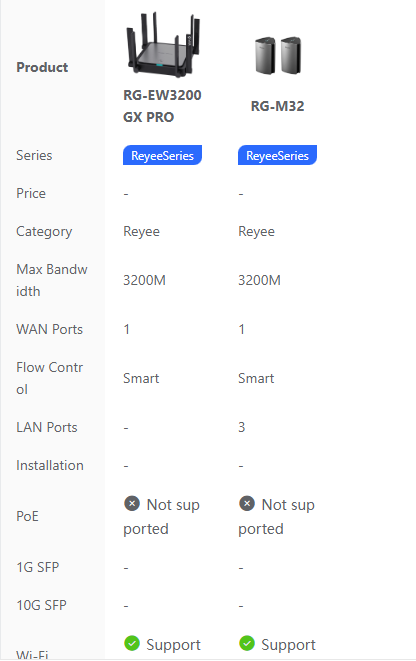Click the Smart flow control value for RG-M32

click(256, 378)
